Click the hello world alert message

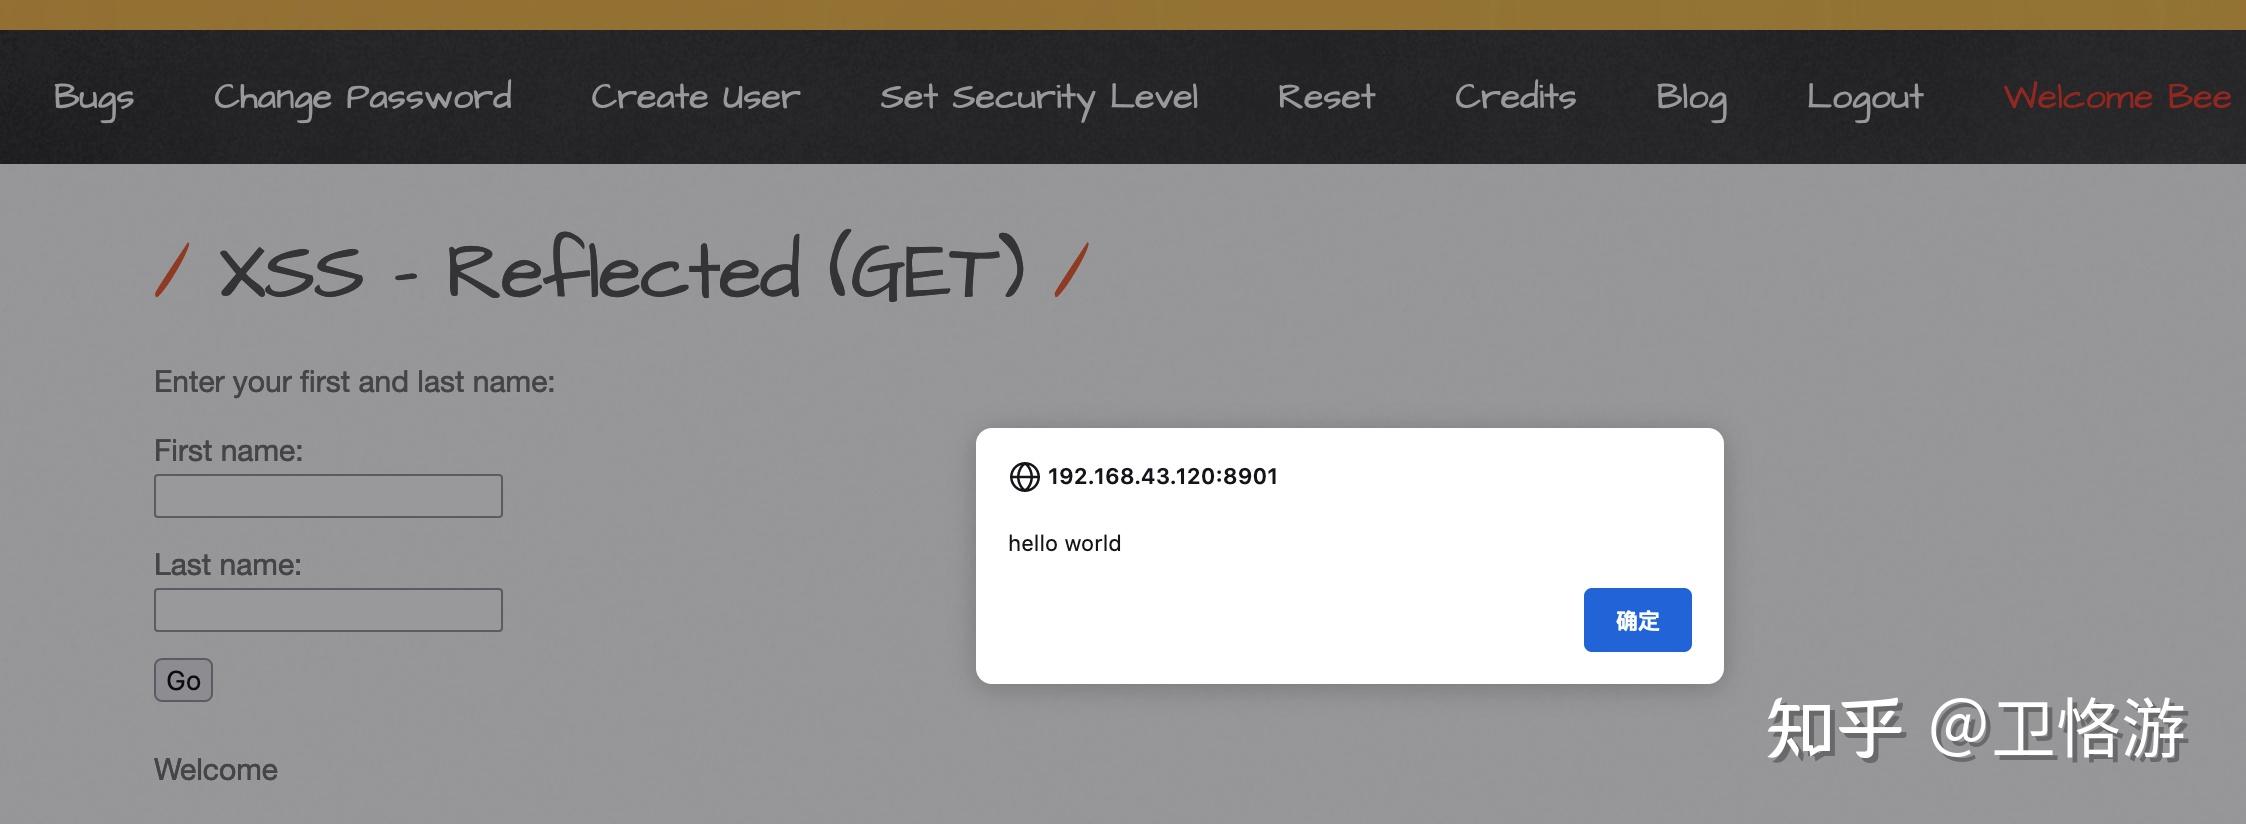[x=1064, y=543]
